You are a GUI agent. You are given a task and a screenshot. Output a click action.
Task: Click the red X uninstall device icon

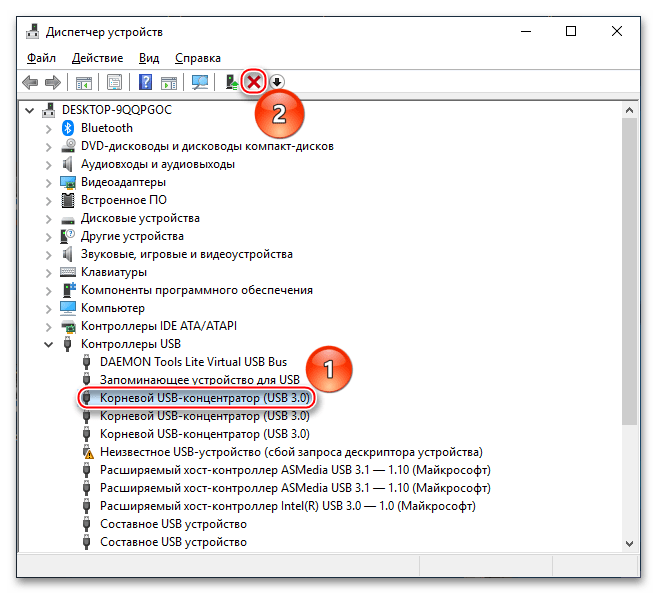point(255,82)
